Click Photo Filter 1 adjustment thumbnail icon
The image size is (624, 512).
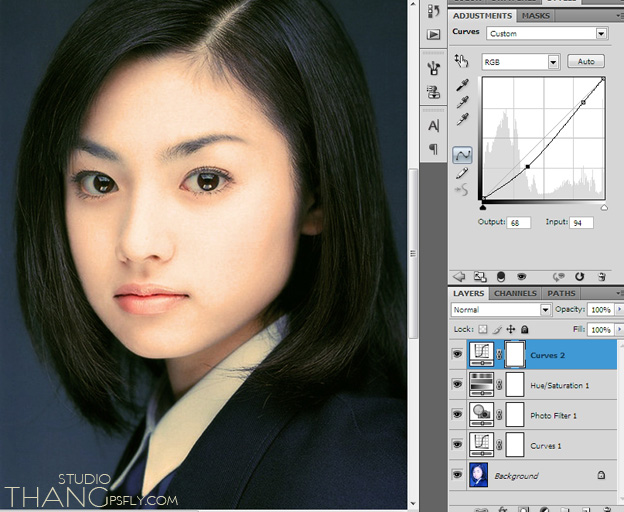tap(482, 415)
